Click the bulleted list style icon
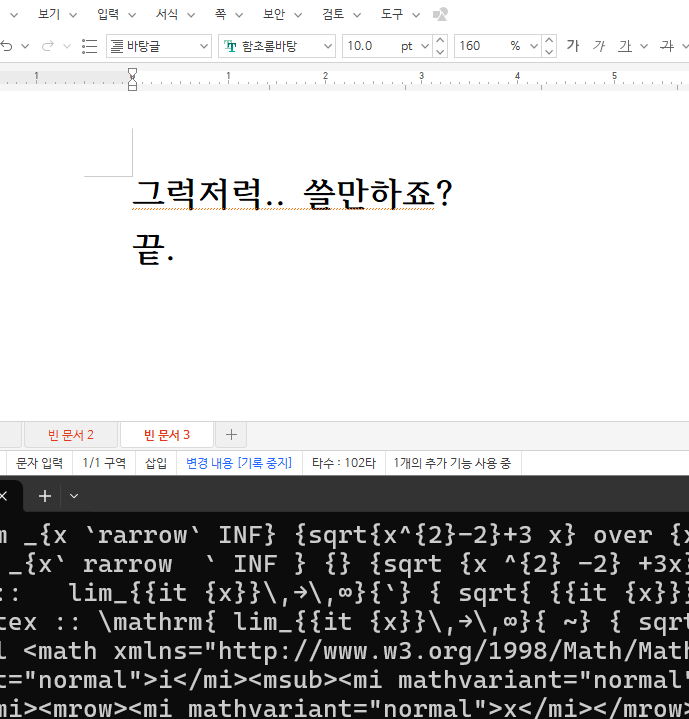This screenshot has height=719, width=689. [x=89, y=46]
